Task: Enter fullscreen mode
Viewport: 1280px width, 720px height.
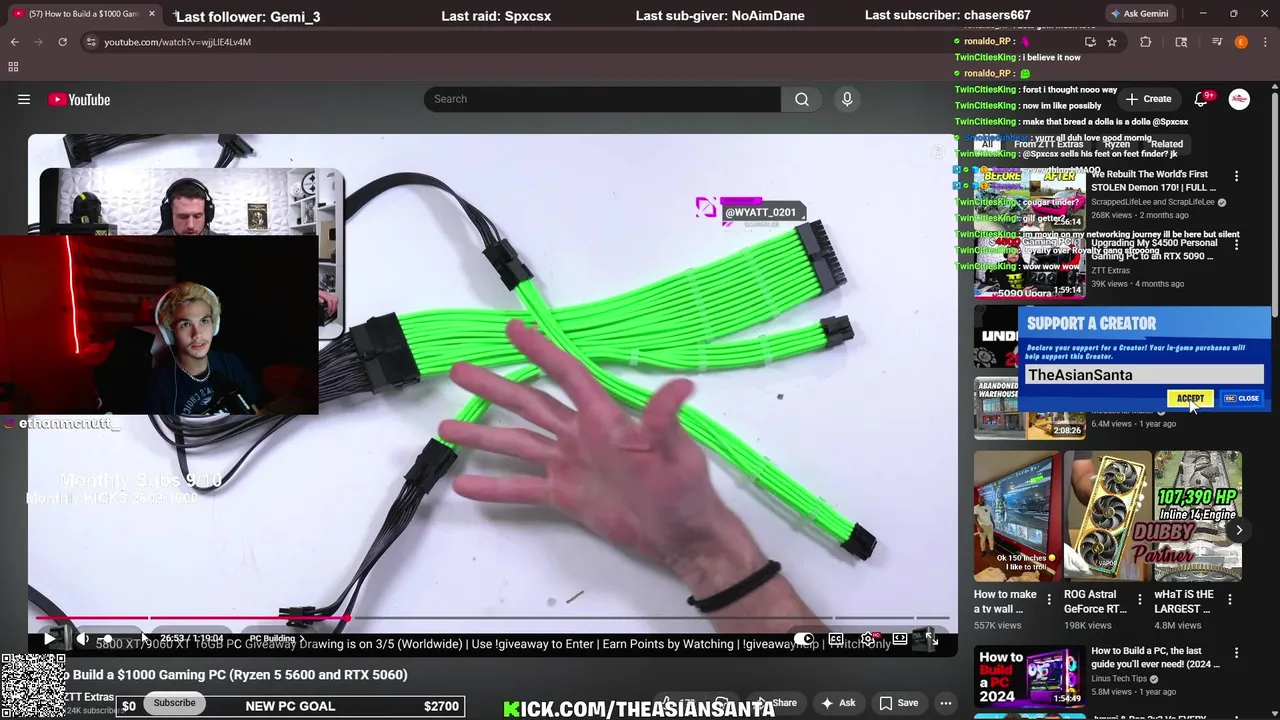Action: click(931, 638)
